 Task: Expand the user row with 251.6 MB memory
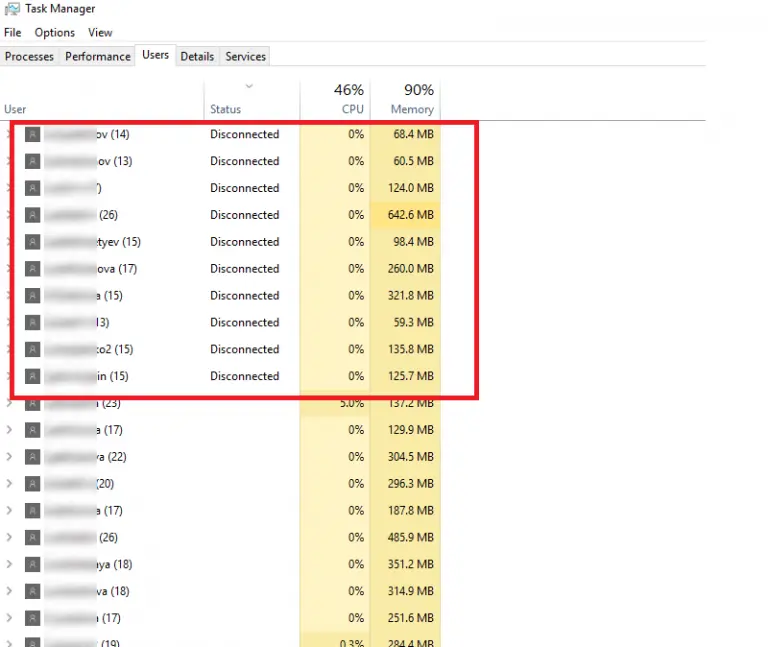click(x=9, y=618)
